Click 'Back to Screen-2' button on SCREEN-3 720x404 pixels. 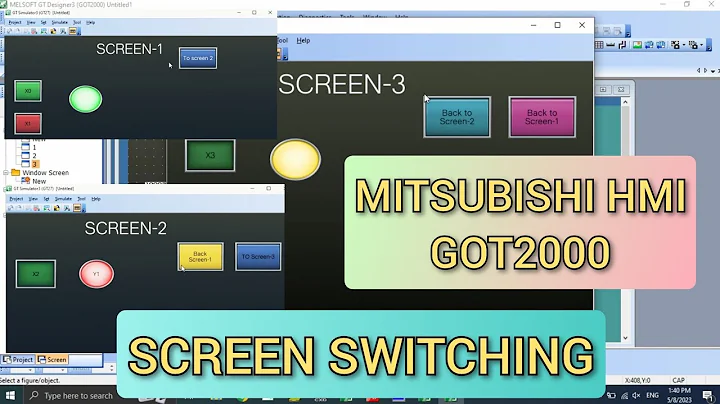click(457, 117)
